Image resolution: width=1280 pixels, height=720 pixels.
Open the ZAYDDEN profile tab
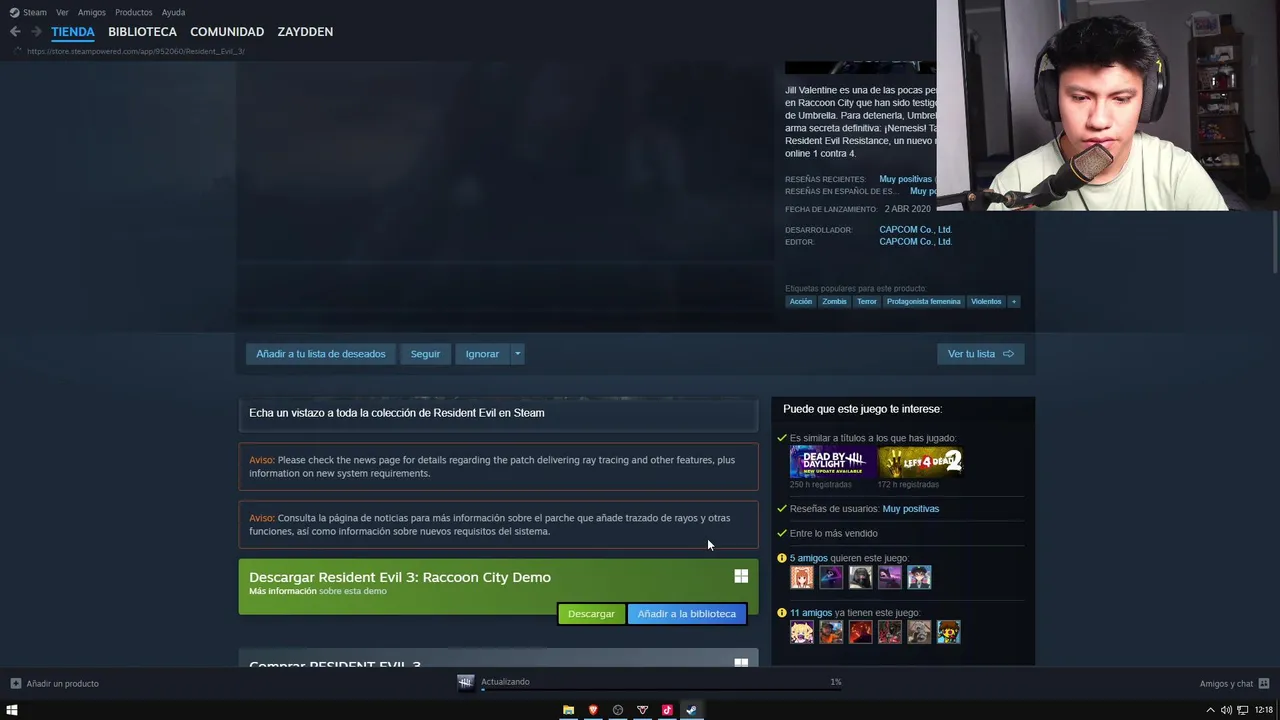[x=305, y=32]
